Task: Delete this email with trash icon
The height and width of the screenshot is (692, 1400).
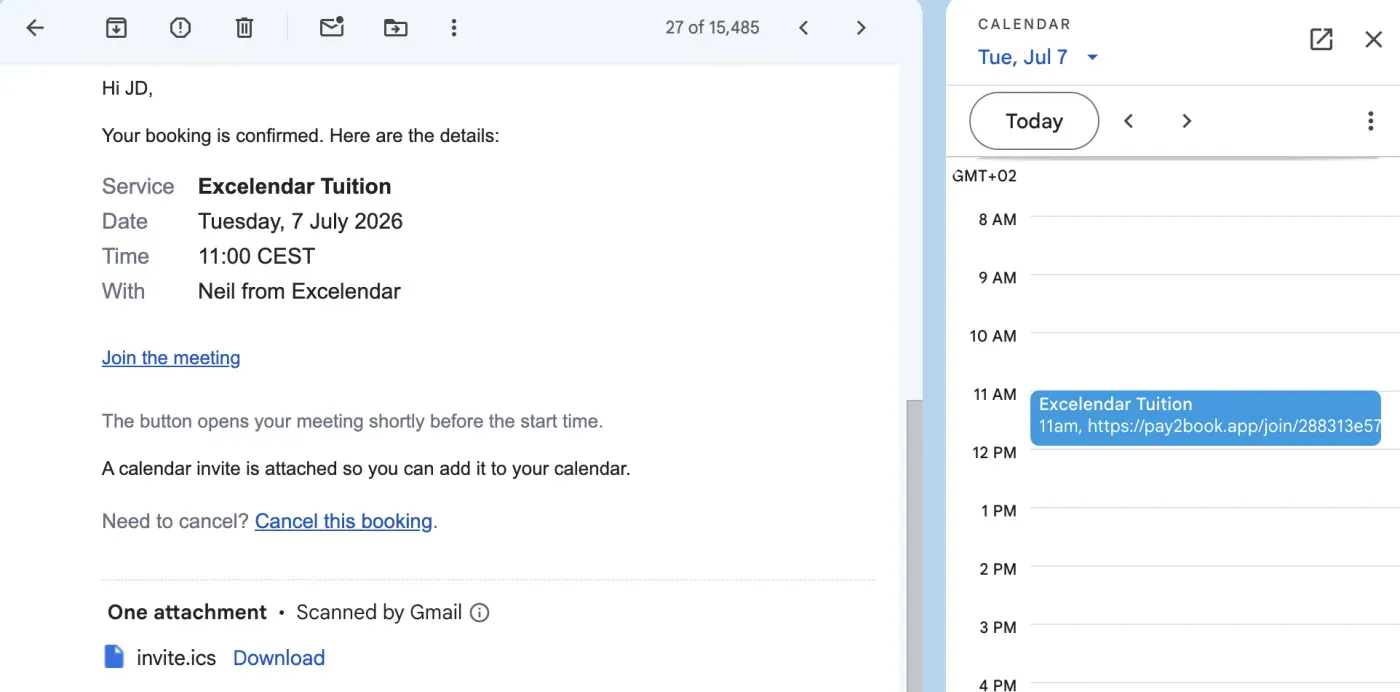Action: point(244,28)
